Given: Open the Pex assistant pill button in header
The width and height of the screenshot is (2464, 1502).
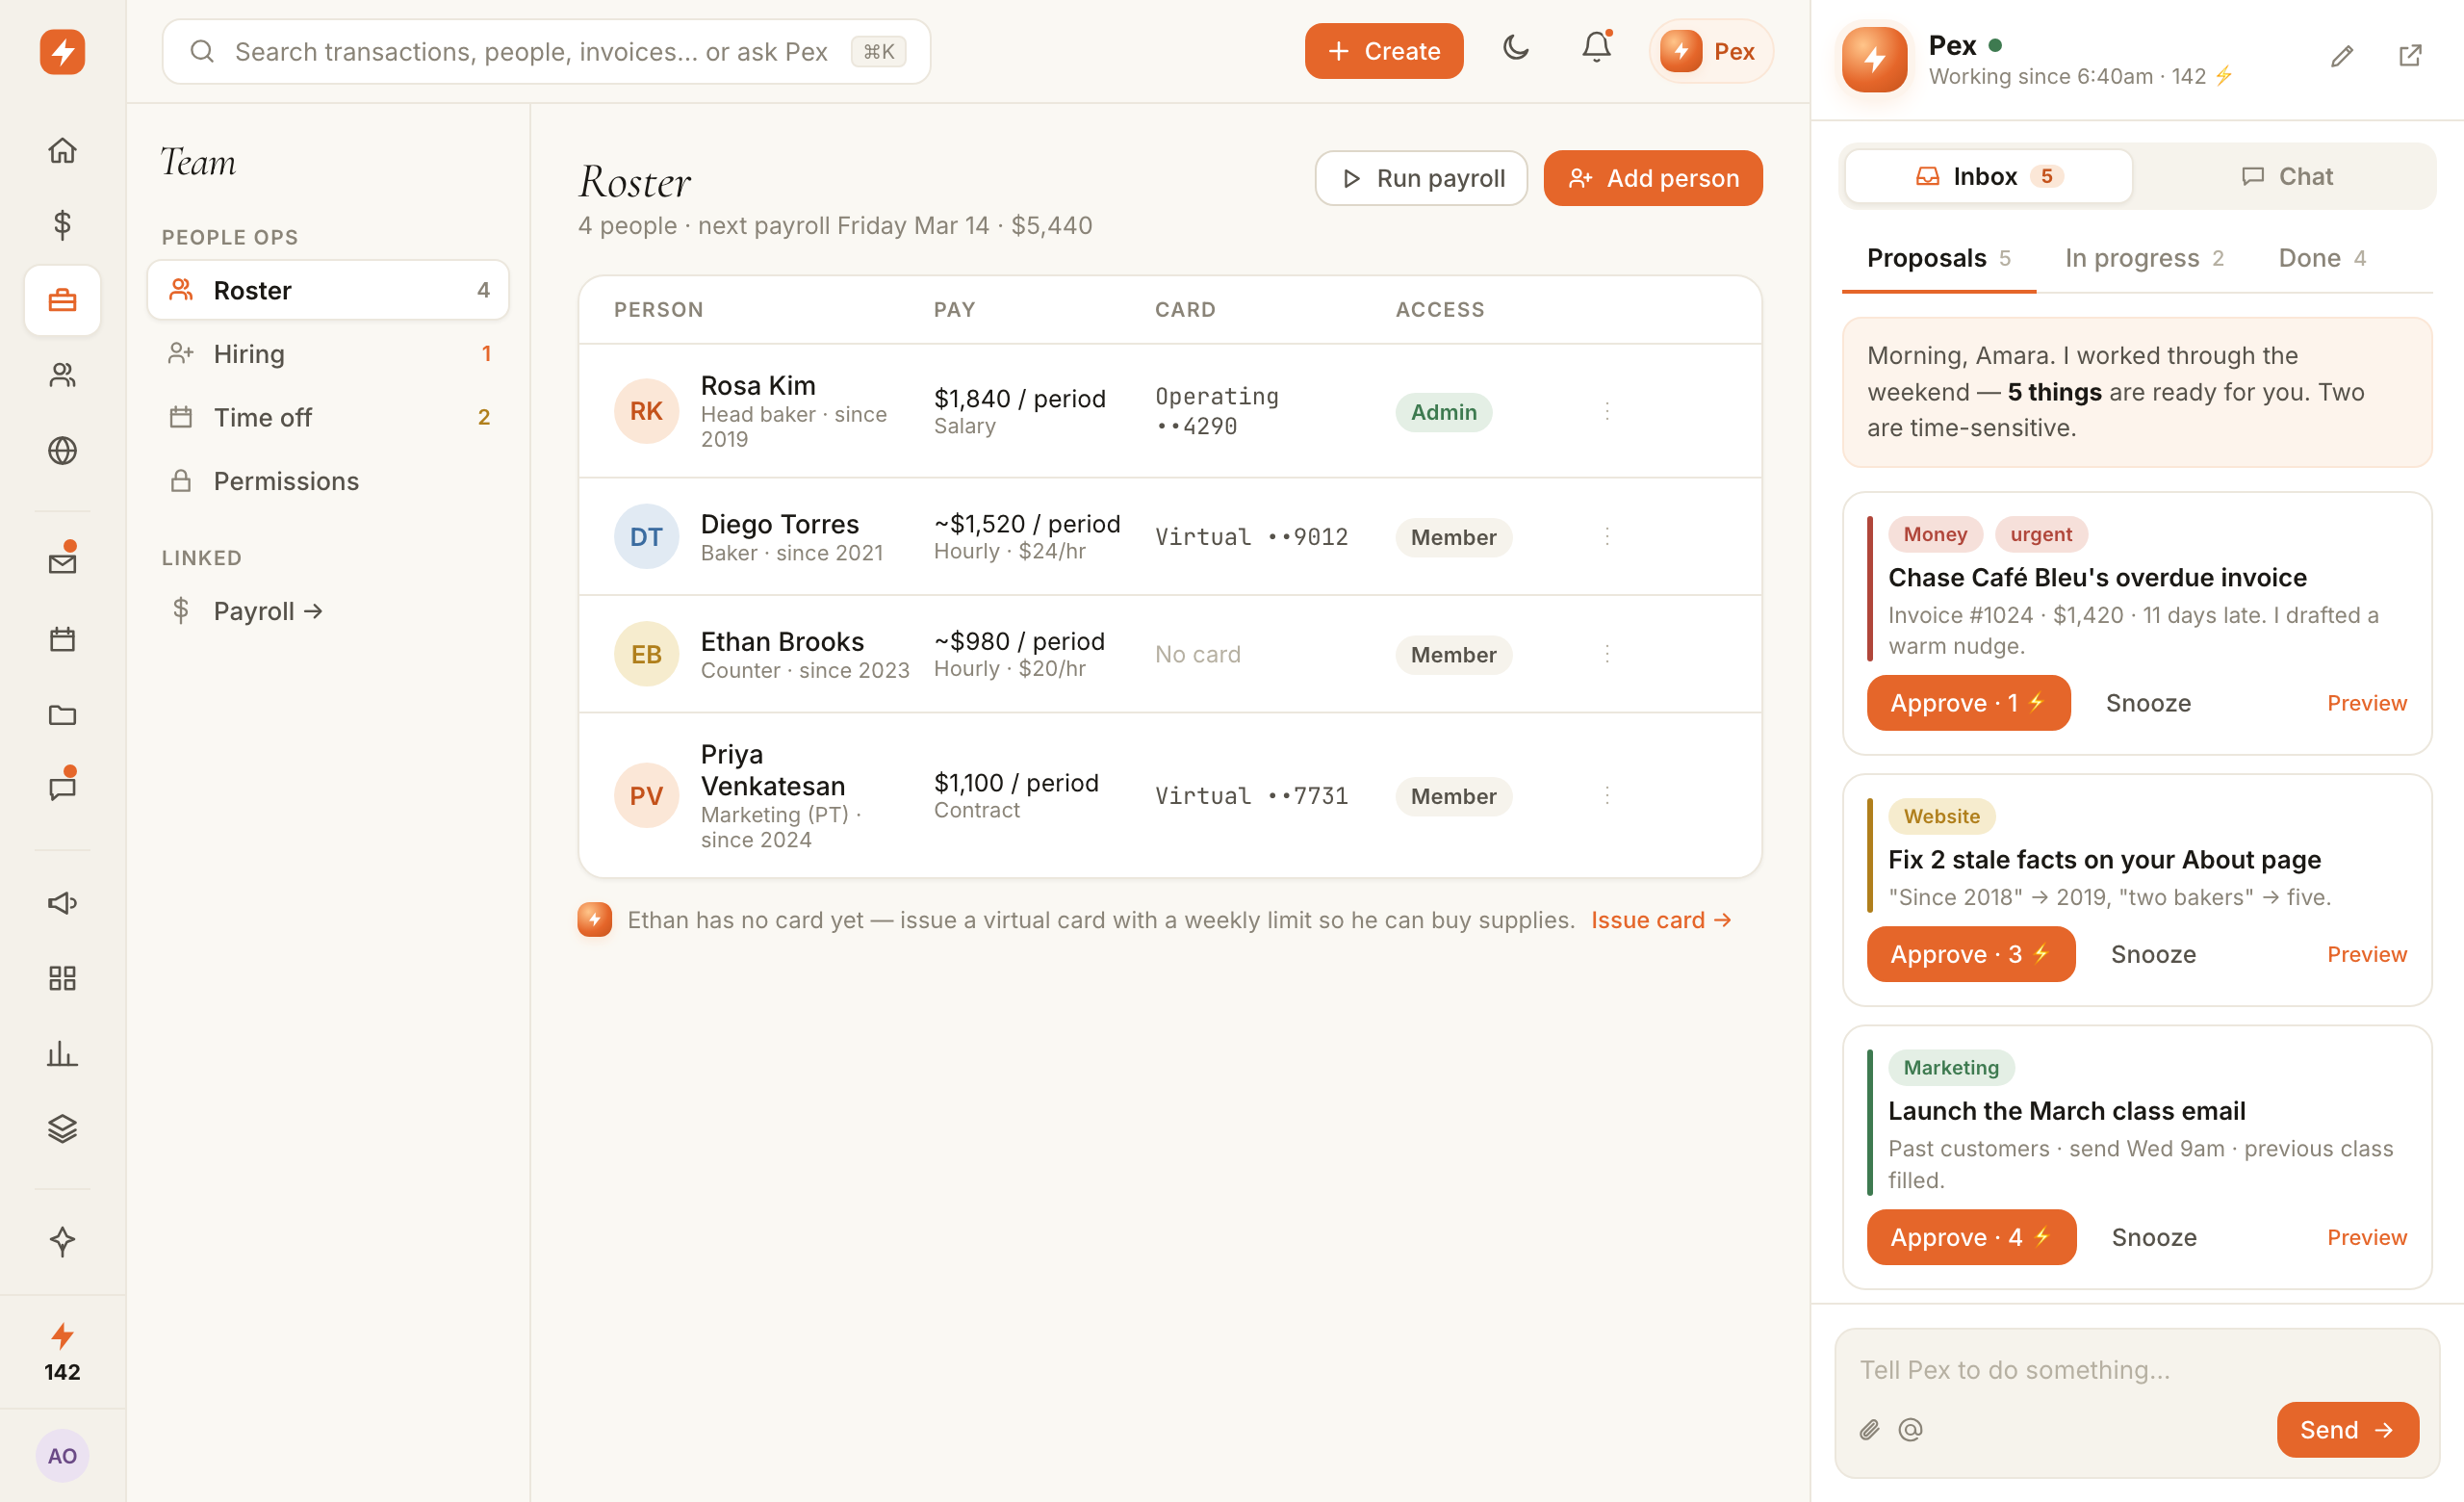Looking at the screenshot, I should pos(1711,51).
